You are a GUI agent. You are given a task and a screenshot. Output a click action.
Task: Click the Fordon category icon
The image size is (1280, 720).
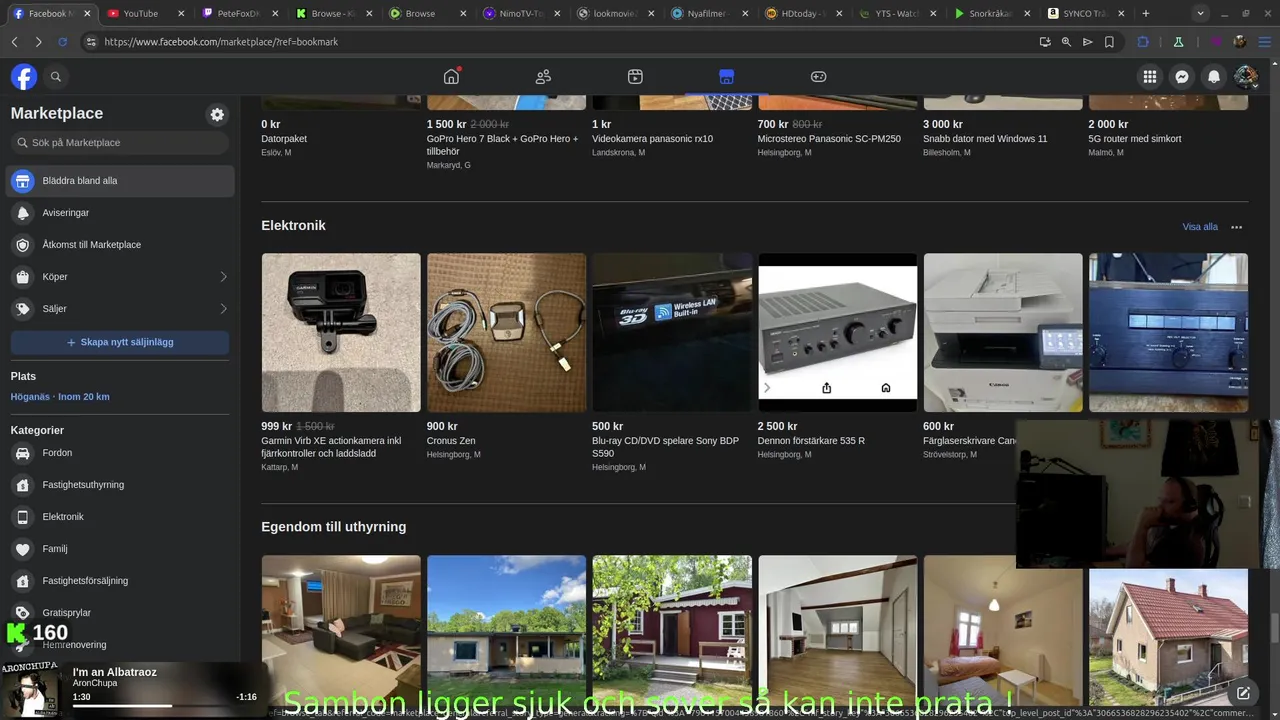click(x=23, y=453)
